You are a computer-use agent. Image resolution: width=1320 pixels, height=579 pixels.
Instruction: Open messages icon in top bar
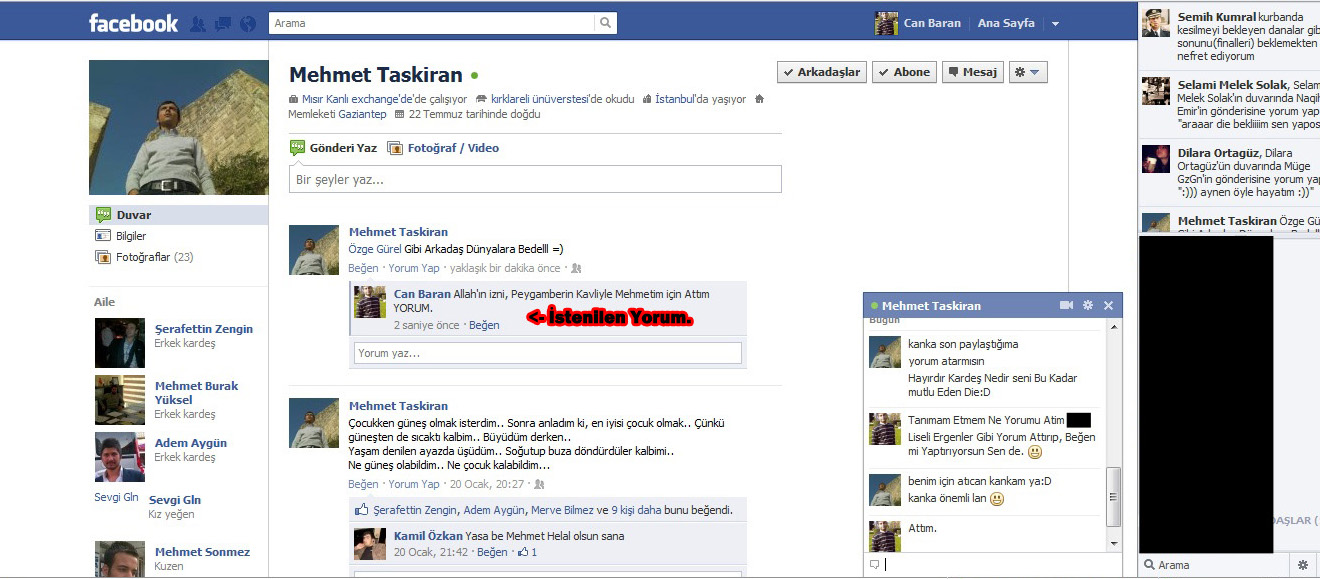[x=223, y=23]
